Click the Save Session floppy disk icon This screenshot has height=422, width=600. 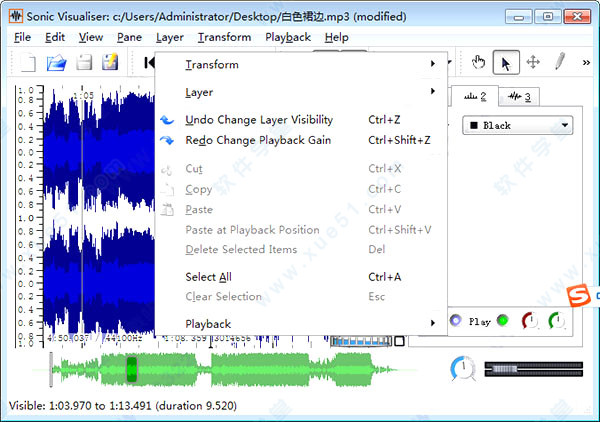pyautogui.click(x=83, y=62)
